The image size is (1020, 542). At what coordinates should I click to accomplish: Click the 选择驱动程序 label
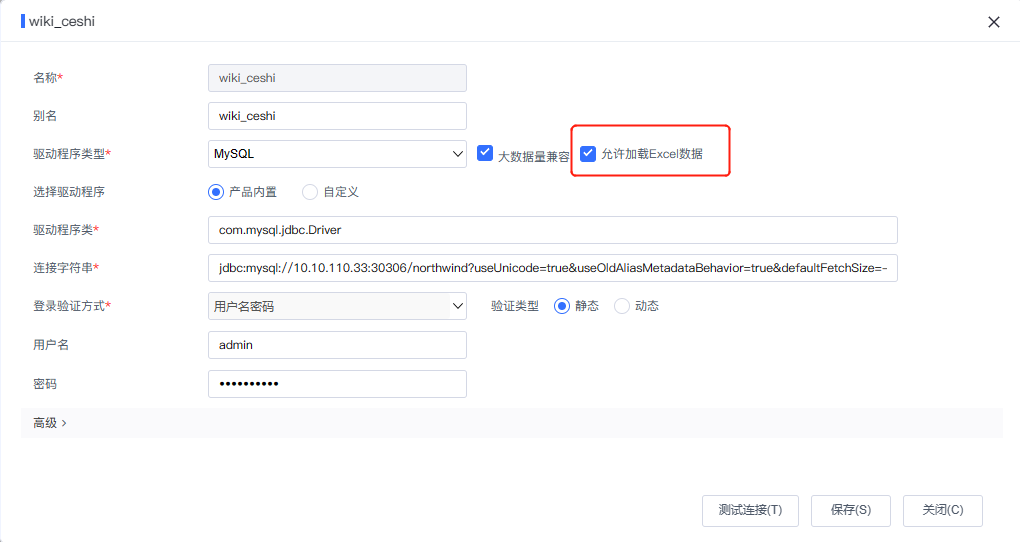69,192
